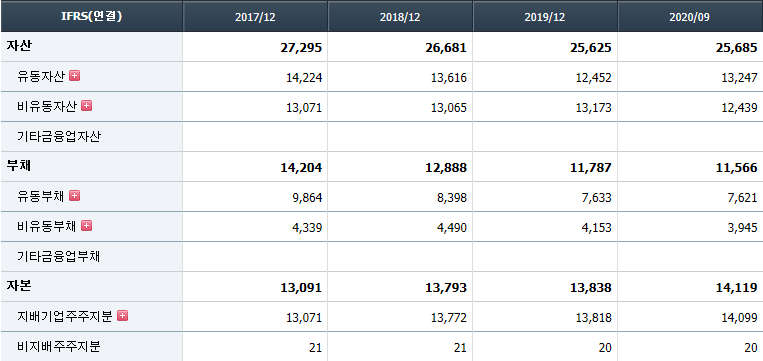Expand the 유동자산 row plus icon
This screenshot has height=361, width=763.
[x=74, y=75]
